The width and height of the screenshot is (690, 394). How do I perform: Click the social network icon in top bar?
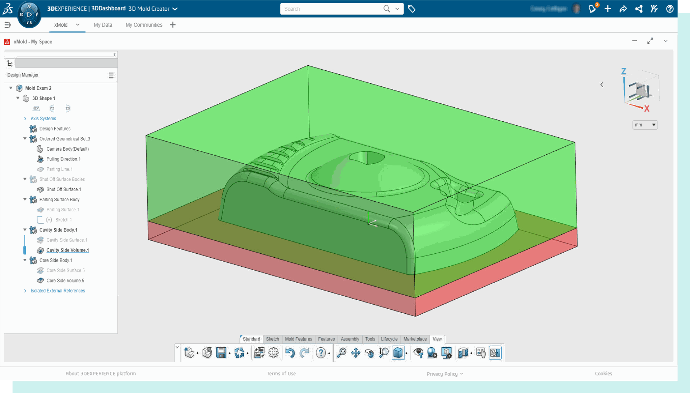639,8
